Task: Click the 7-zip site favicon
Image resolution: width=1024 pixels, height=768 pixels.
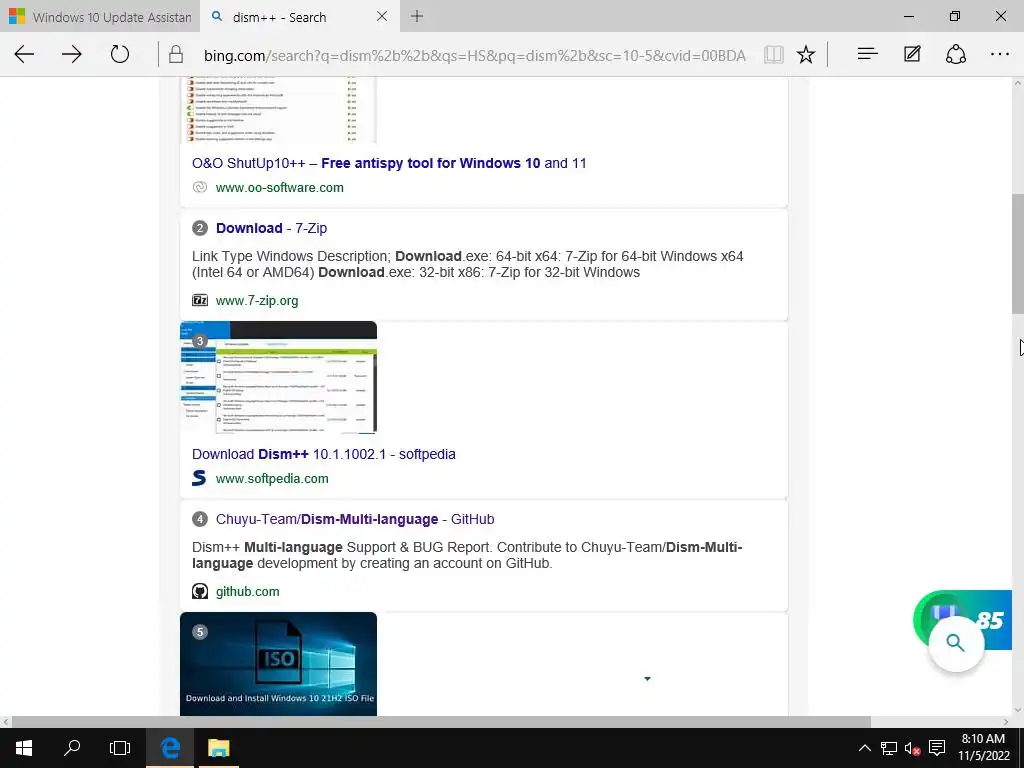Action: click(200, 300)
